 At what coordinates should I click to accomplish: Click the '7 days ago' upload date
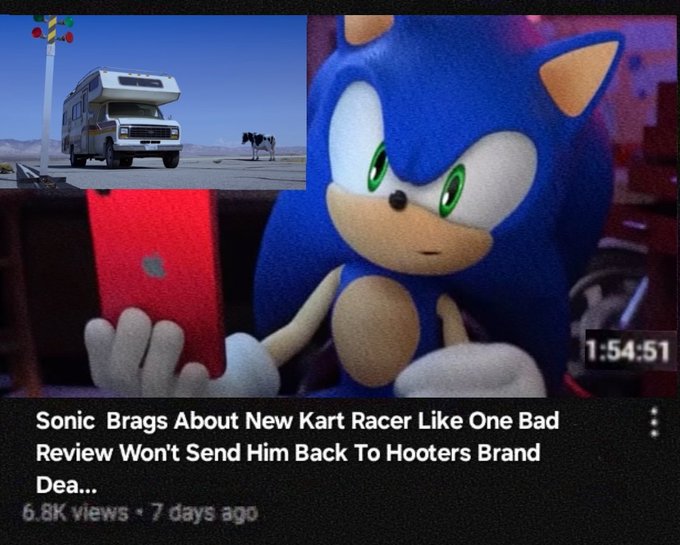[x=204, y=513]
